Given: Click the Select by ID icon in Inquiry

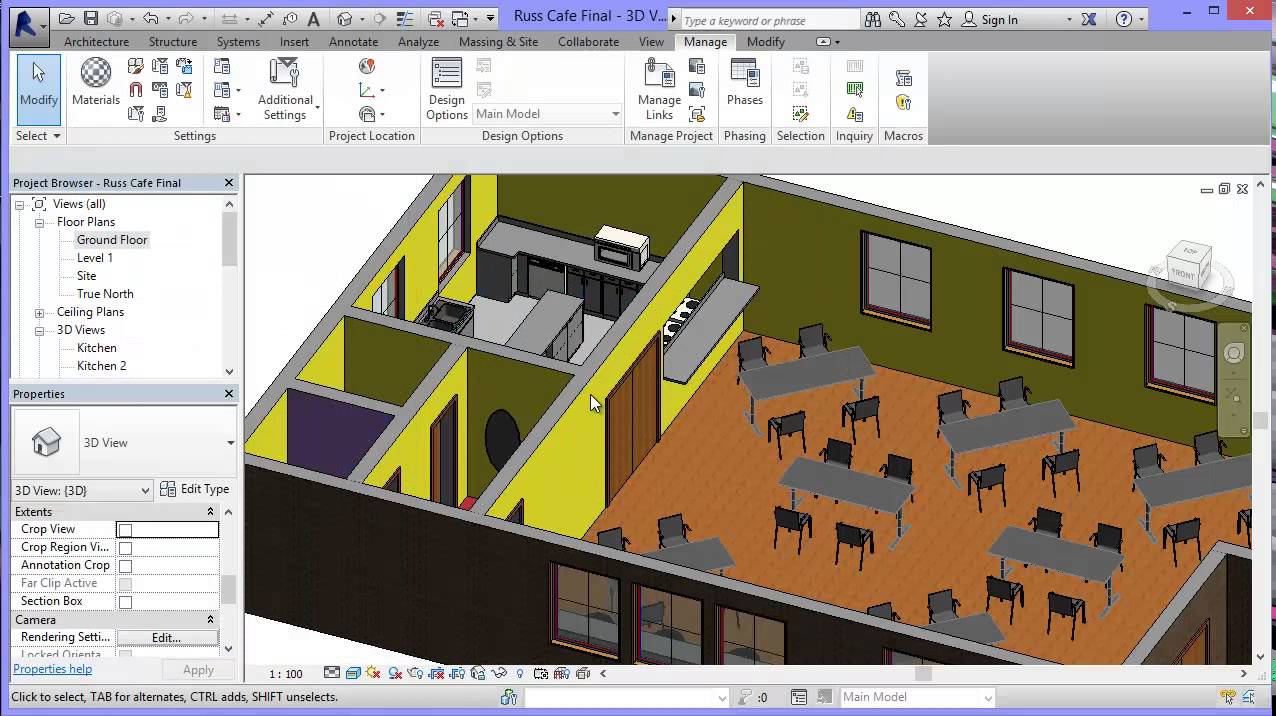Looking at the screenshot, I should [x=854, y=90].
